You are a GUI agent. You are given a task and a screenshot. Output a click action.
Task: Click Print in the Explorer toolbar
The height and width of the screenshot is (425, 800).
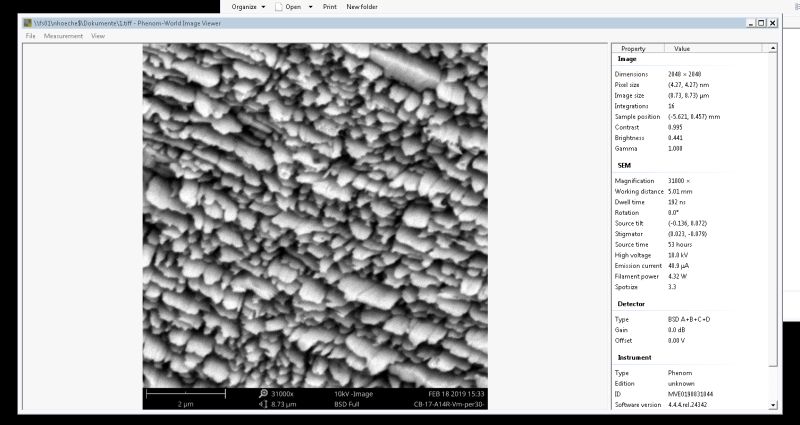330,7
